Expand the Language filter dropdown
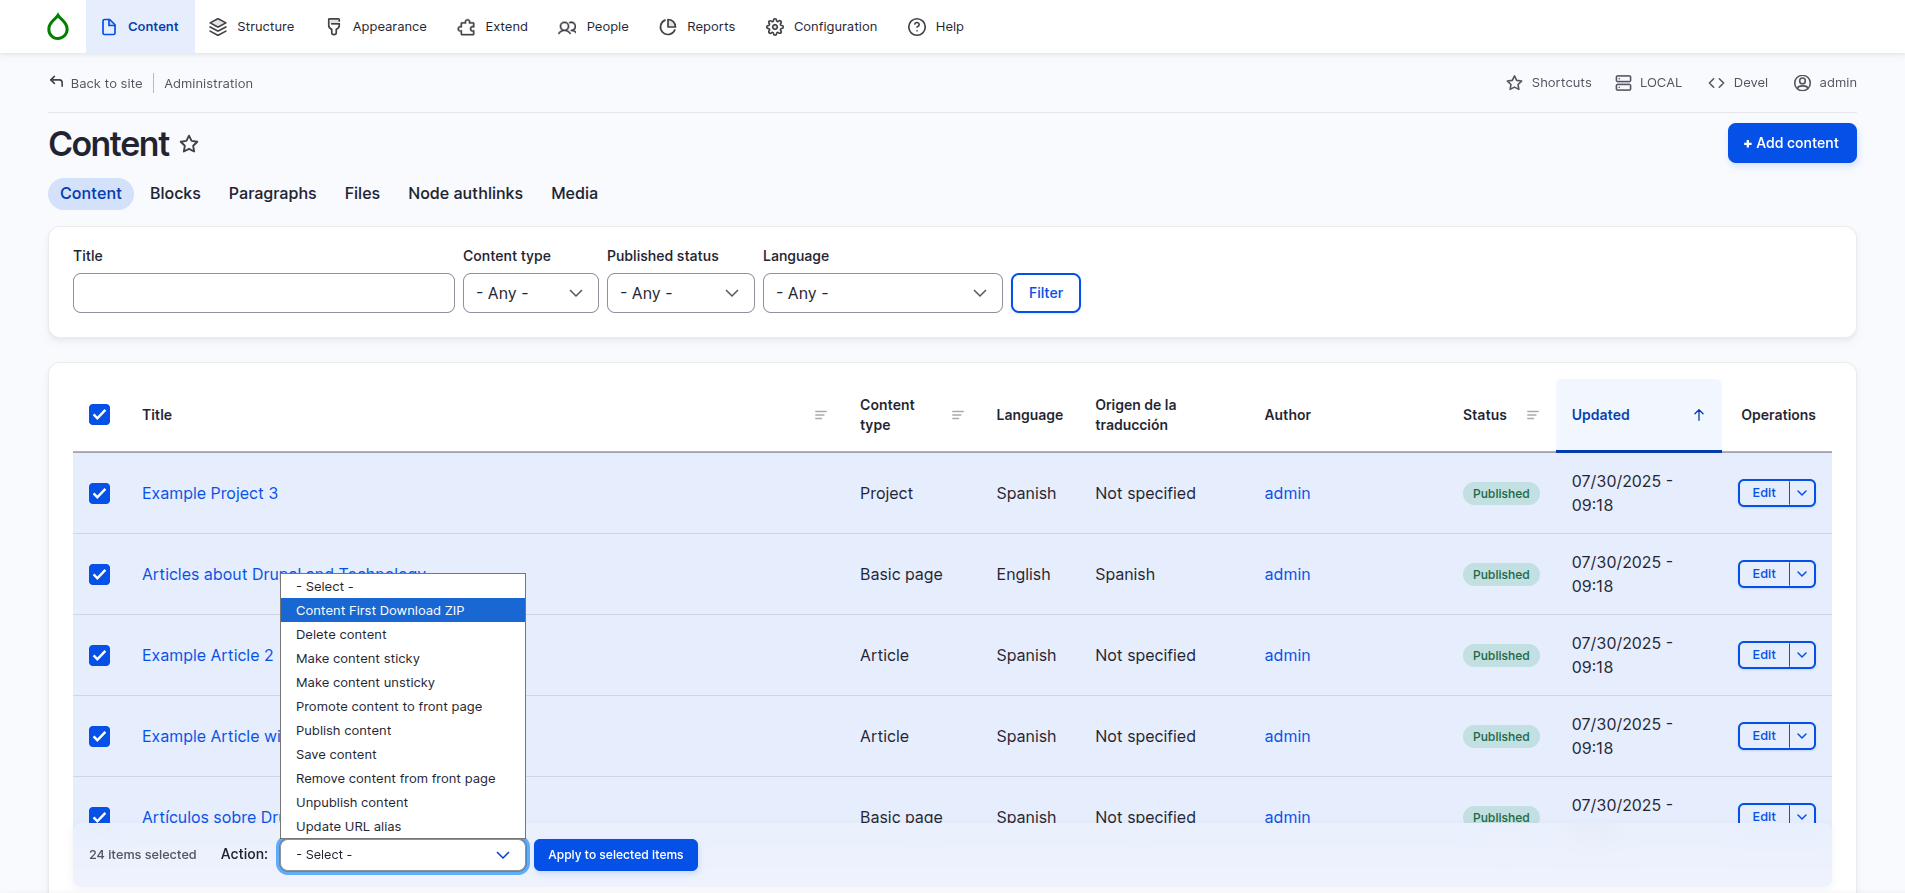The width and height of the screenshot is (1905, 893). 882,293
